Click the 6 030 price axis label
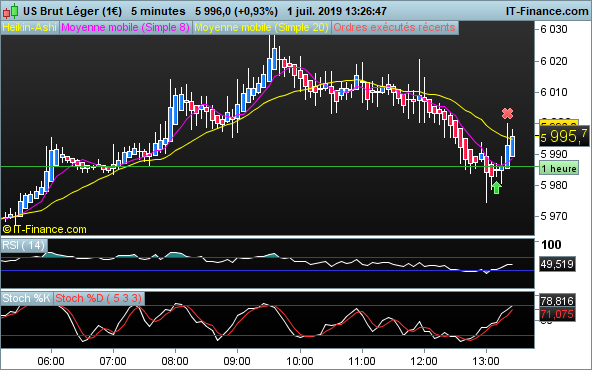The width and height of the screenshot is (592, 370). coord(554,29)
